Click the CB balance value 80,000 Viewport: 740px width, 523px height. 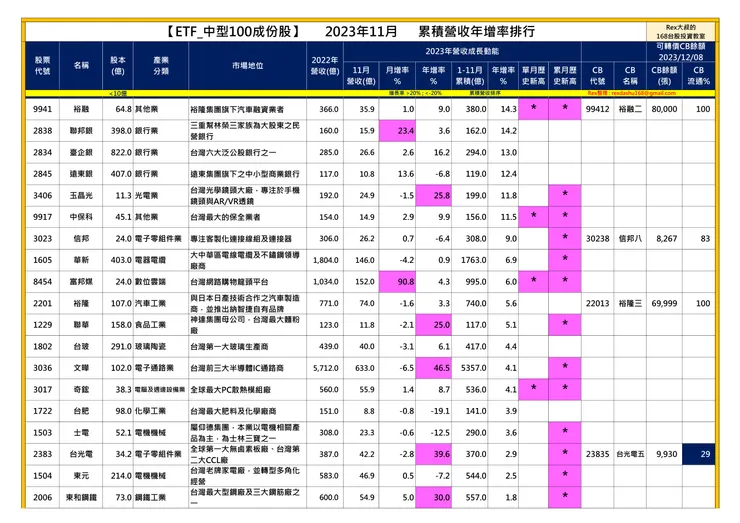664,109
